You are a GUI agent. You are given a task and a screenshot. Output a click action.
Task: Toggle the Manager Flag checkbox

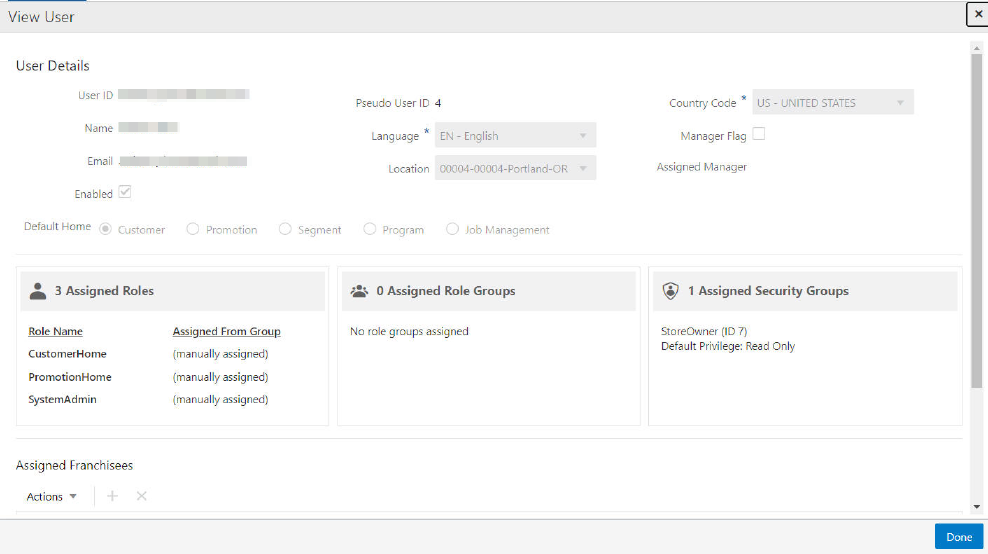[x=759, y=134]
